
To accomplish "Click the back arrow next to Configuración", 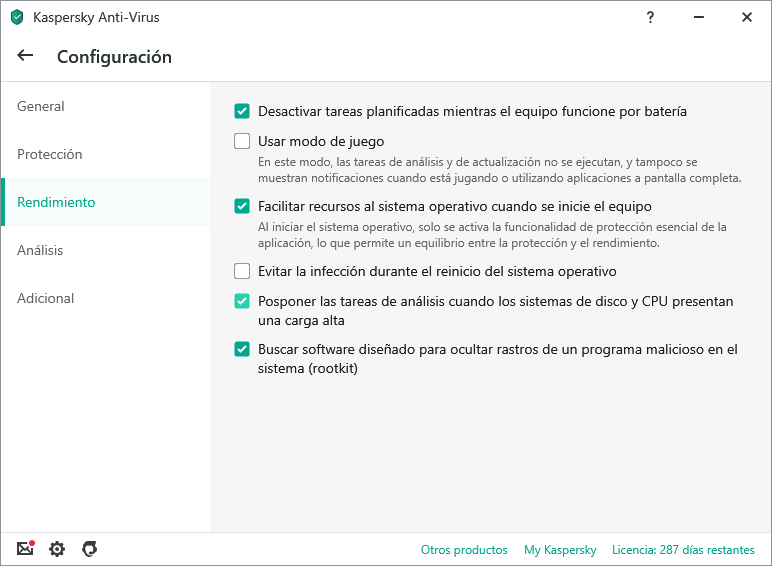I will [x=26, y=56].
